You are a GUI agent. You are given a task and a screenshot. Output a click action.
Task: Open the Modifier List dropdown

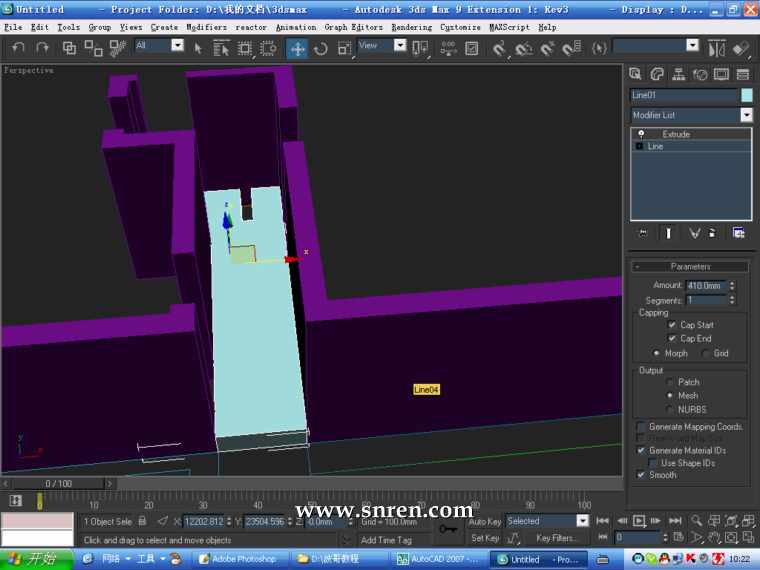(746, 115)
